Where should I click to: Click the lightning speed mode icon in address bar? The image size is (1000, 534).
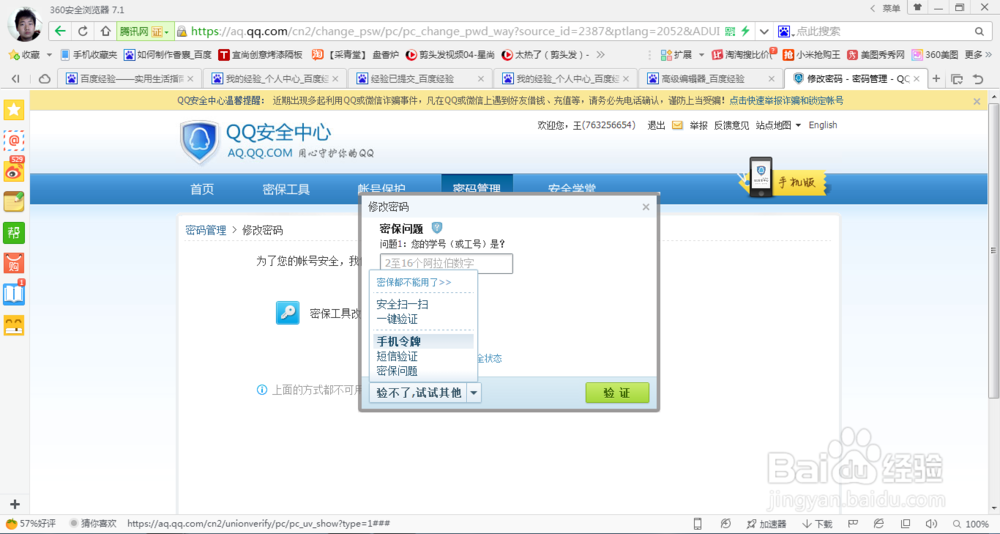click(744, 31)
